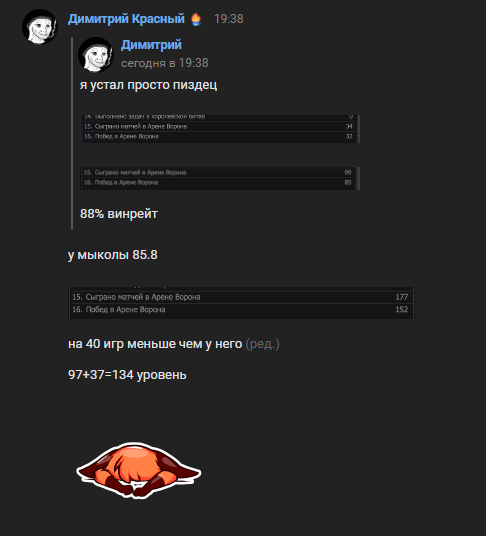The height and width of the screenshot is (536, 486).
Task: Select the message у мыколы 85.8
Action: [113, 255]
